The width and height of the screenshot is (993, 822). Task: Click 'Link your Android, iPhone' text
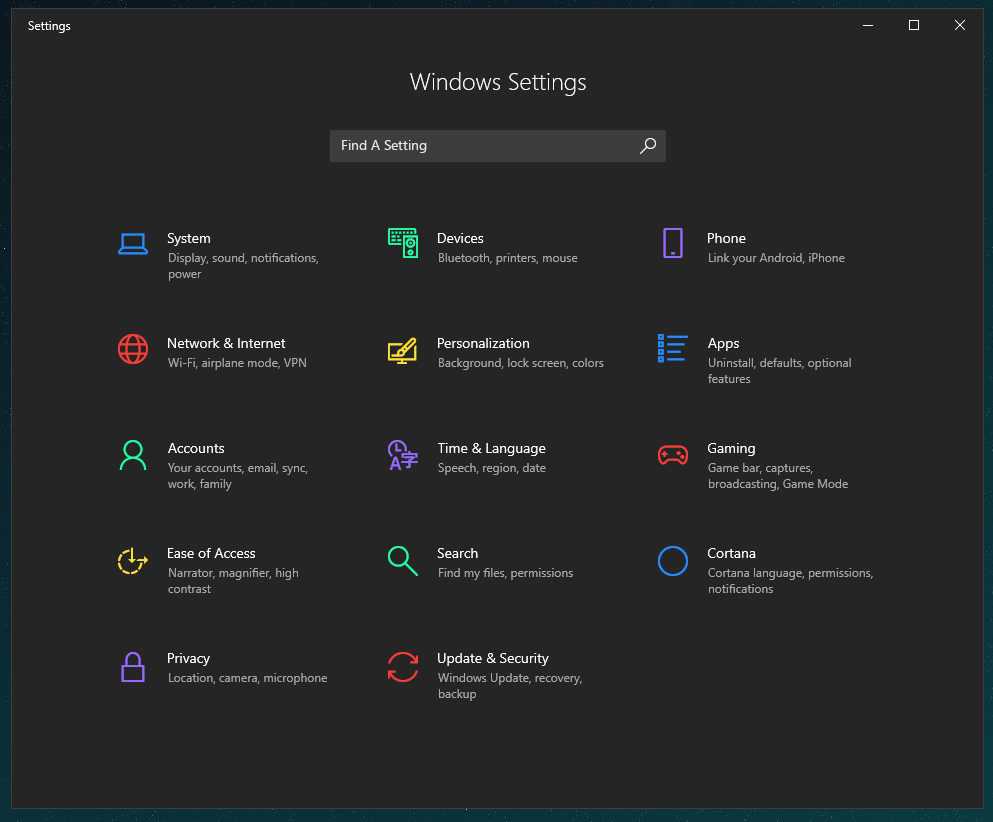[776, 258]
